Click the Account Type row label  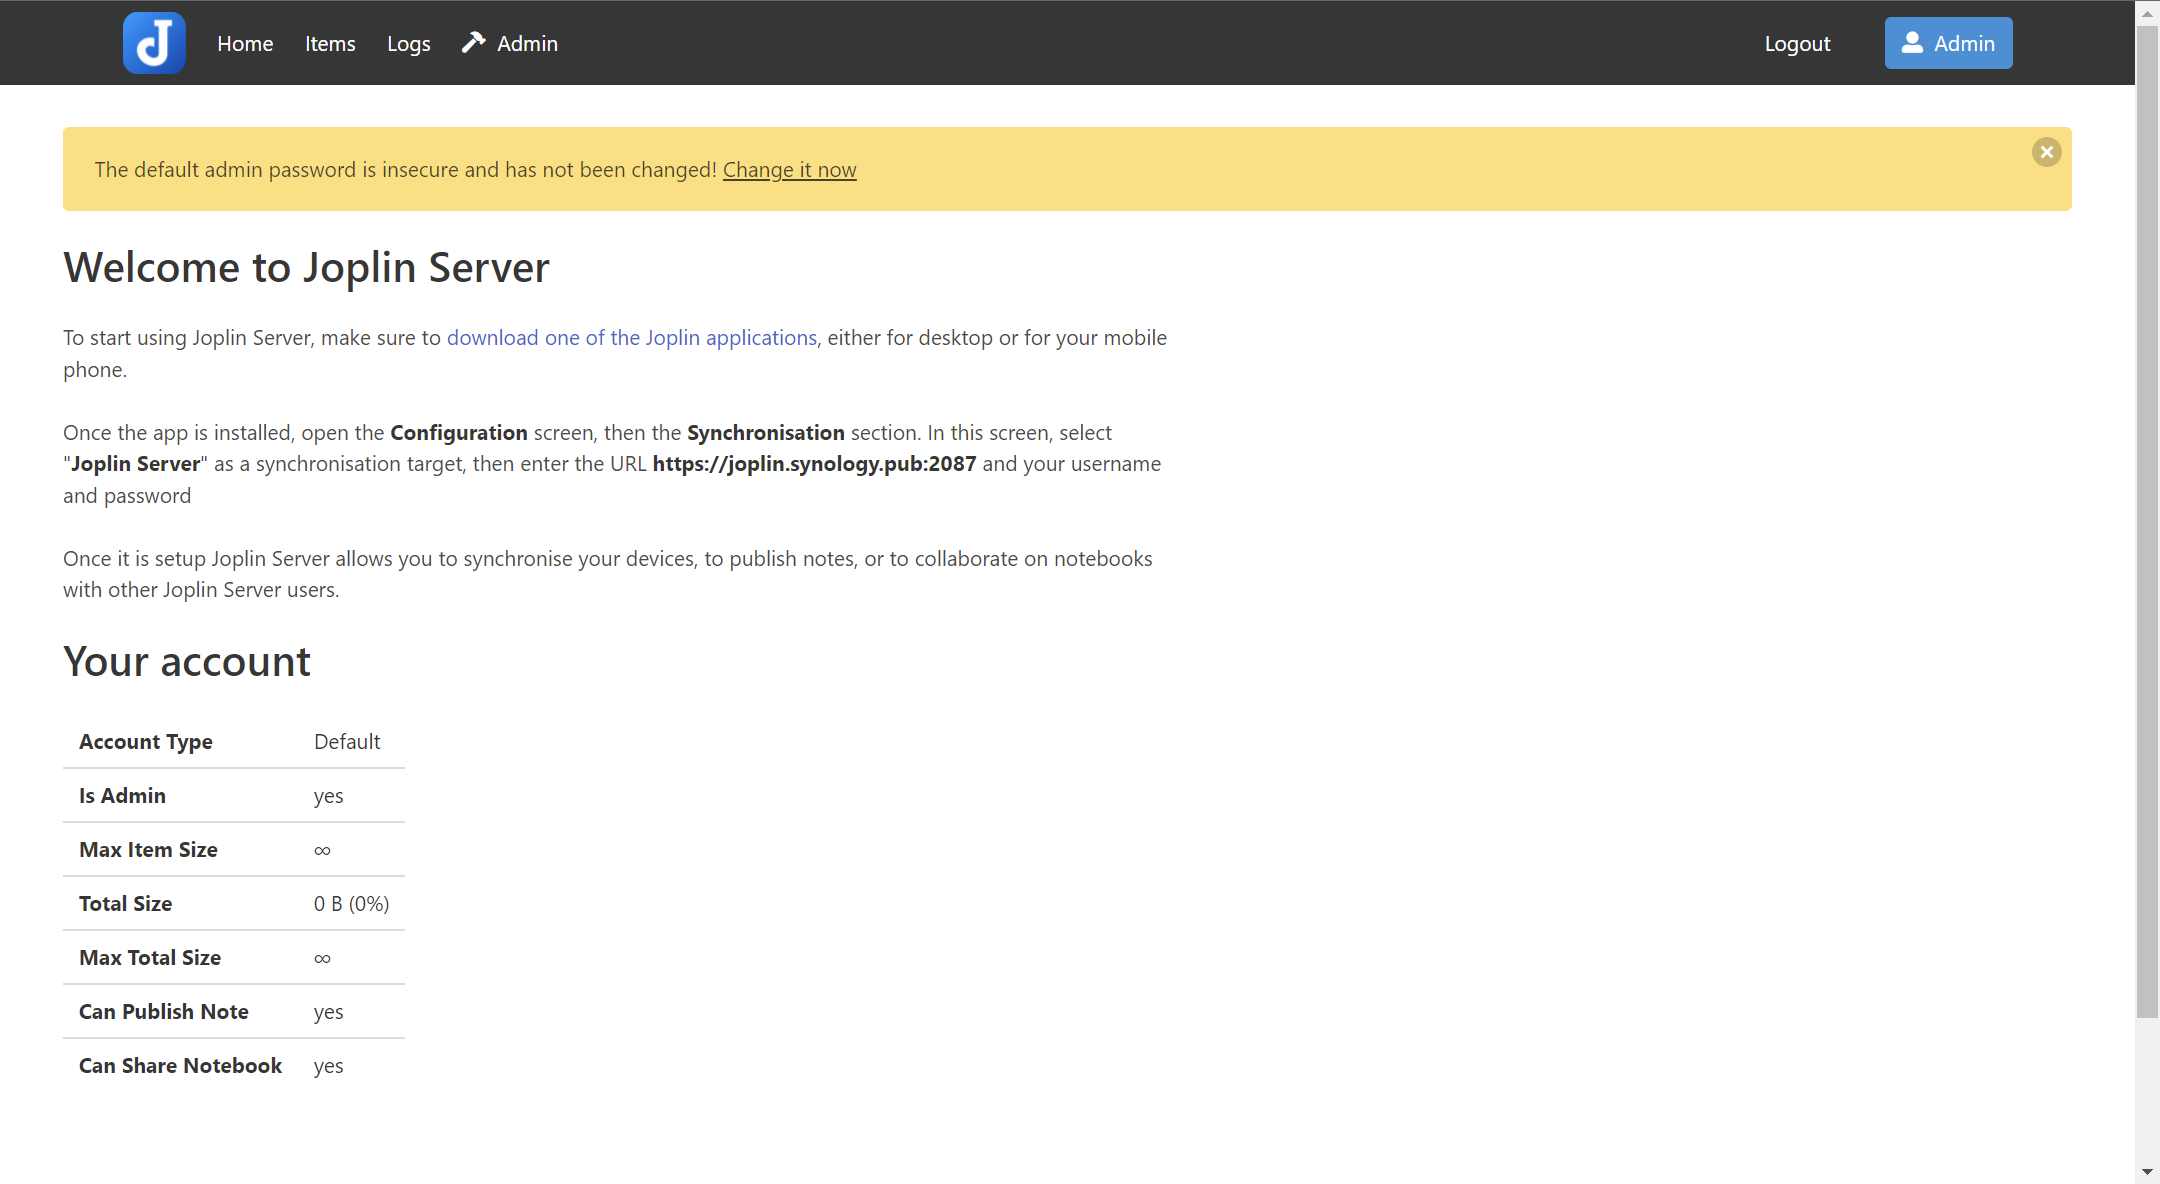[146, 742]
